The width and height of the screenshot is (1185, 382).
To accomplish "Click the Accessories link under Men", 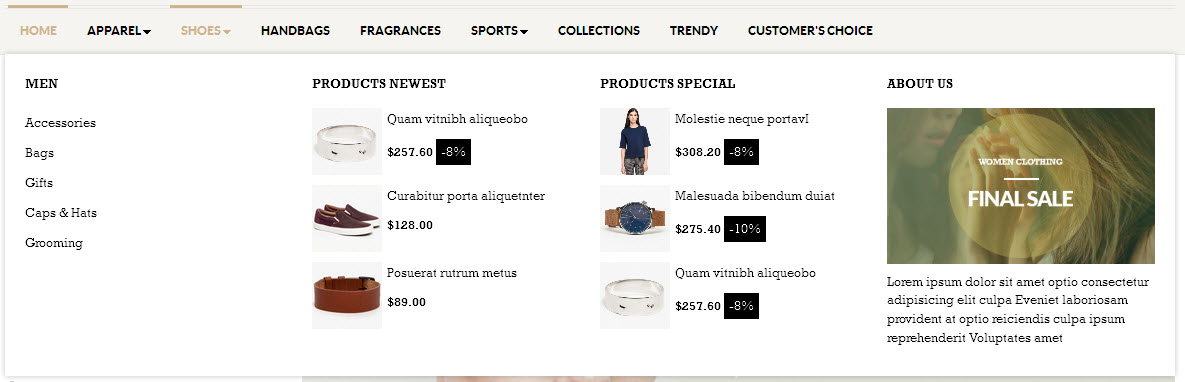I will click(x=60, y=123).
